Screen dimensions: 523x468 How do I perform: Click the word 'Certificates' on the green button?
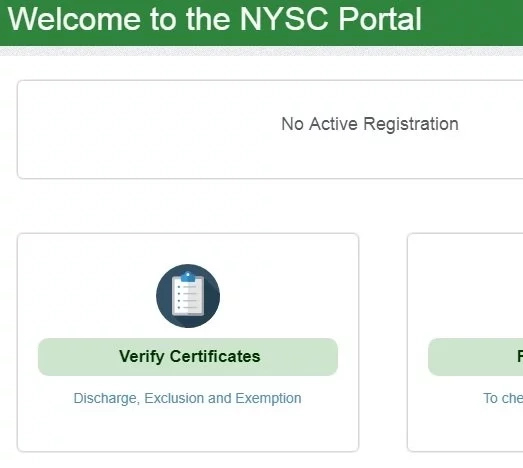point(215,356)
